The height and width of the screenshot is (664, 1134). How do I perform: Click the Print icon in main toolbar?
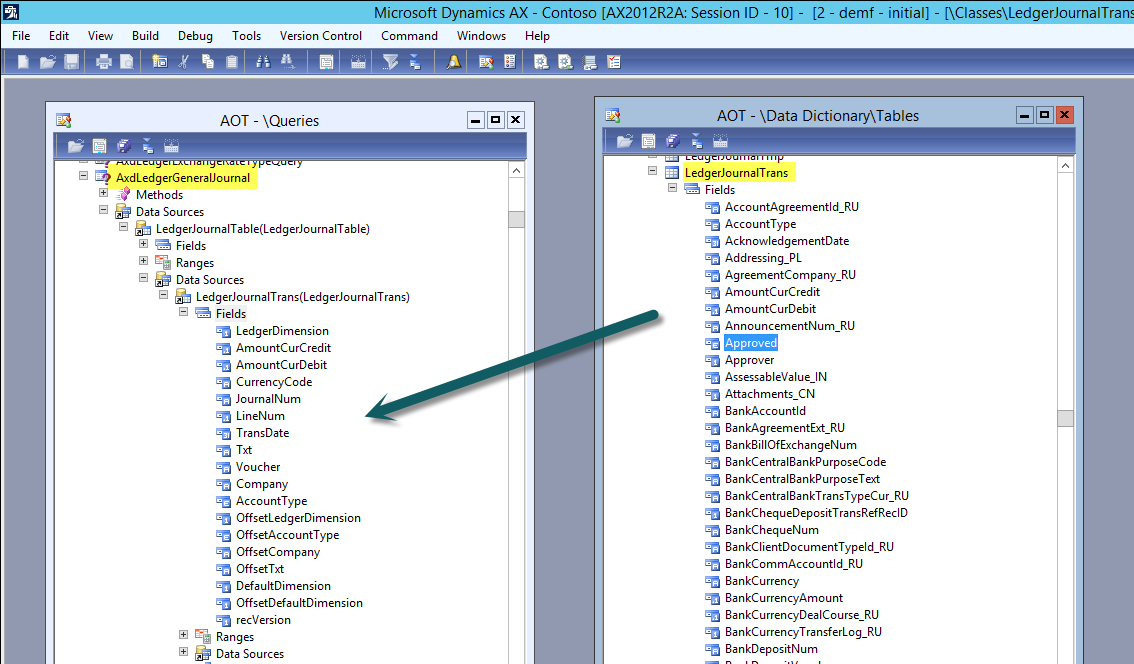pos(103,62)
